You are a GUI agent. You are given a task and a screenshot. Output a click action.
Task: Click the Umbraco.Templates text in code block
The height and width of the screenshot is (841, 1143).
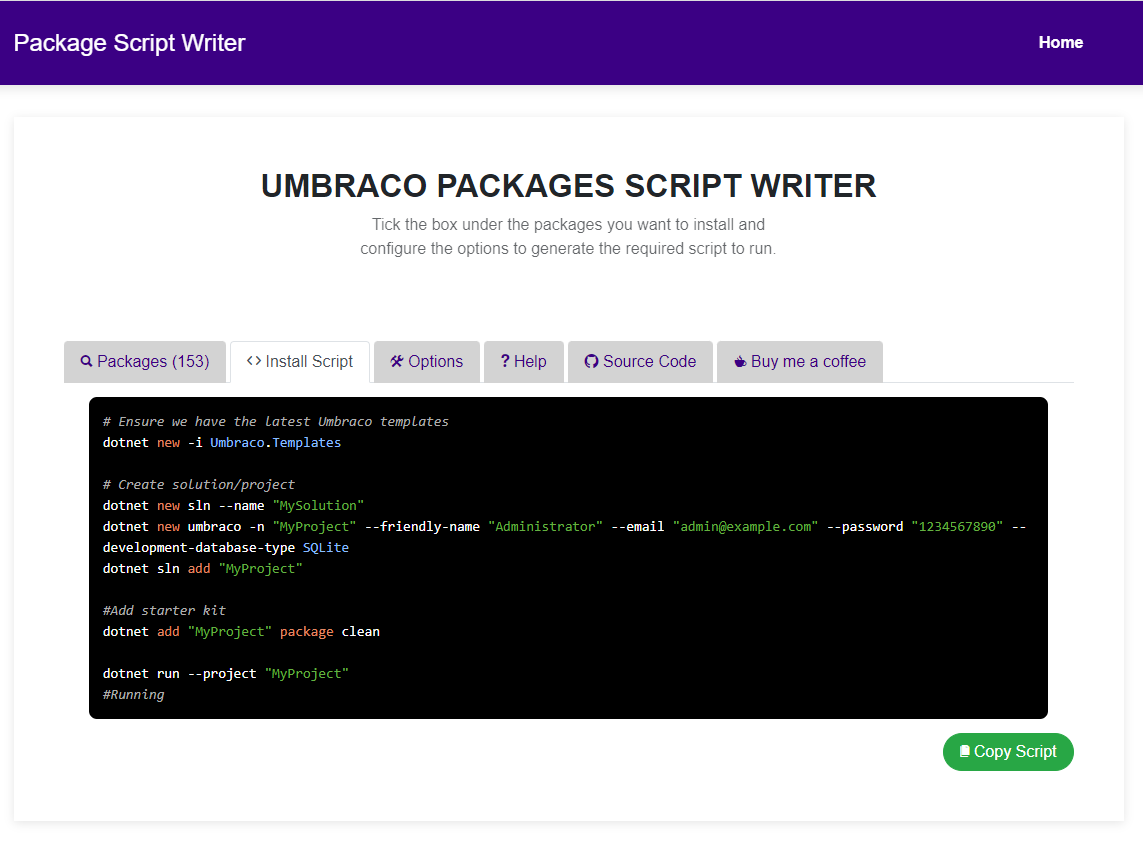(275, 443)
